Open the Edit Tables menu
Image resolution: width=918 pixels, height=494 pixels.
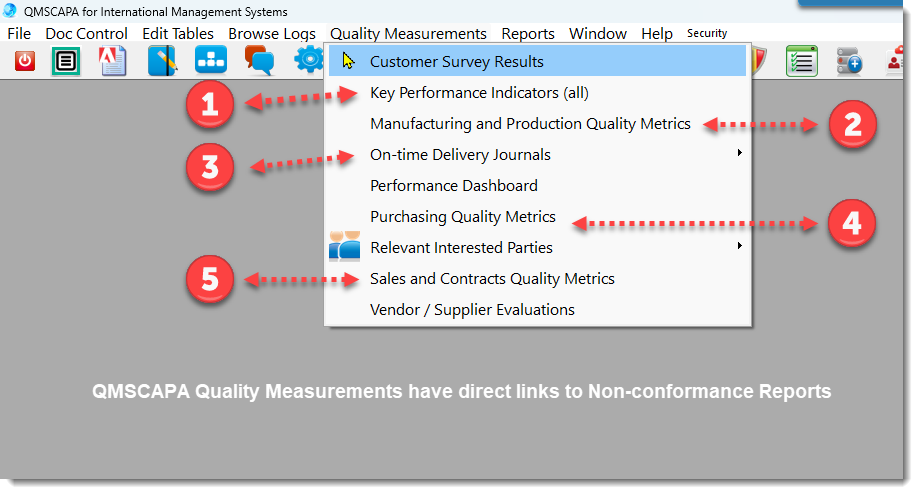pos(178,33)
